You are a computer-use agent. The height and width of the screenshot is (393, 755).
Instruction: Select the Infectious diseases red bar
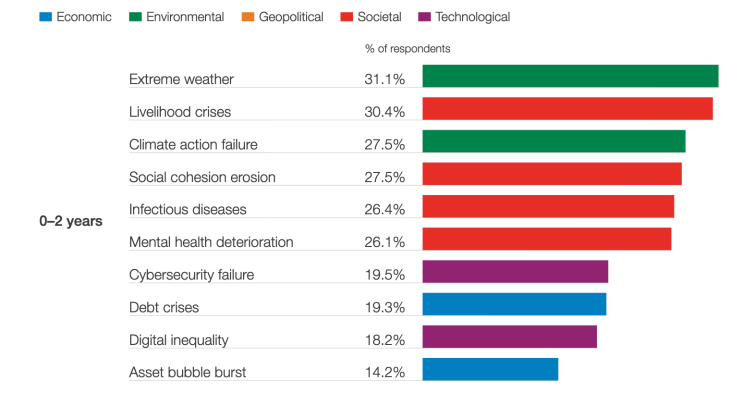pos(548,206)
